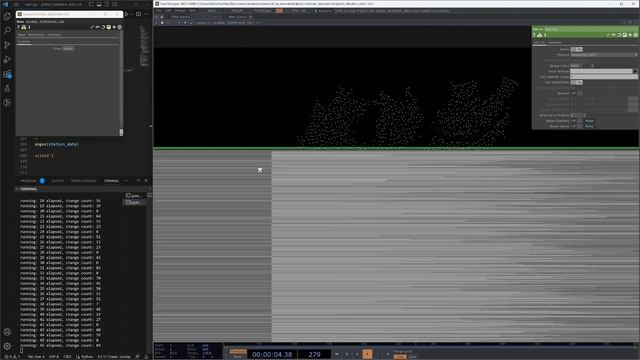Toggle the Reset Channels switch
The width and height of the screenshot is (640, 360).
(x=576, y=121)
